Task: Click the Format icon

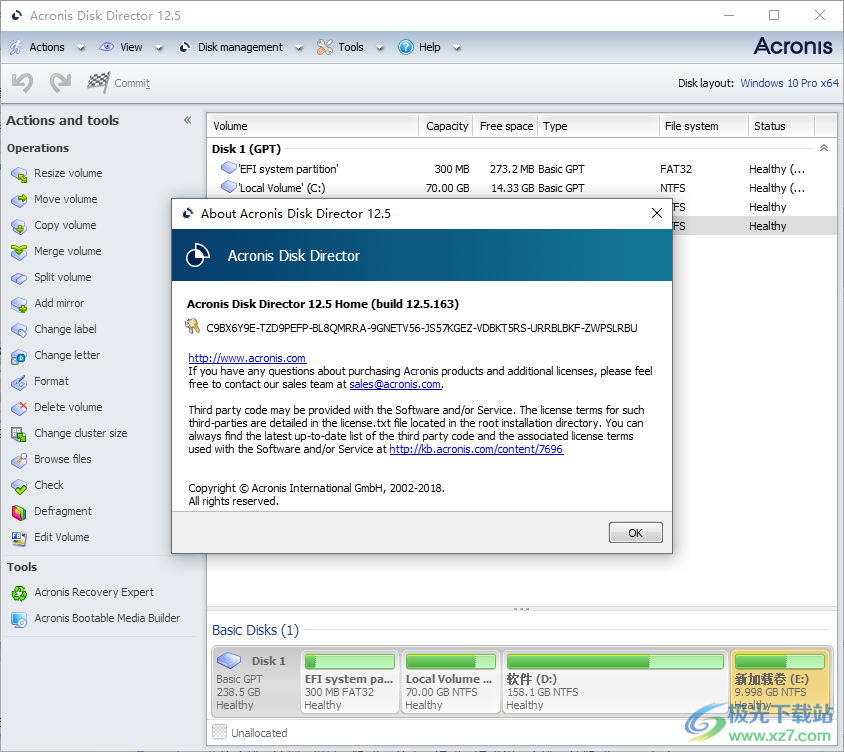Action: pos(19,382)
